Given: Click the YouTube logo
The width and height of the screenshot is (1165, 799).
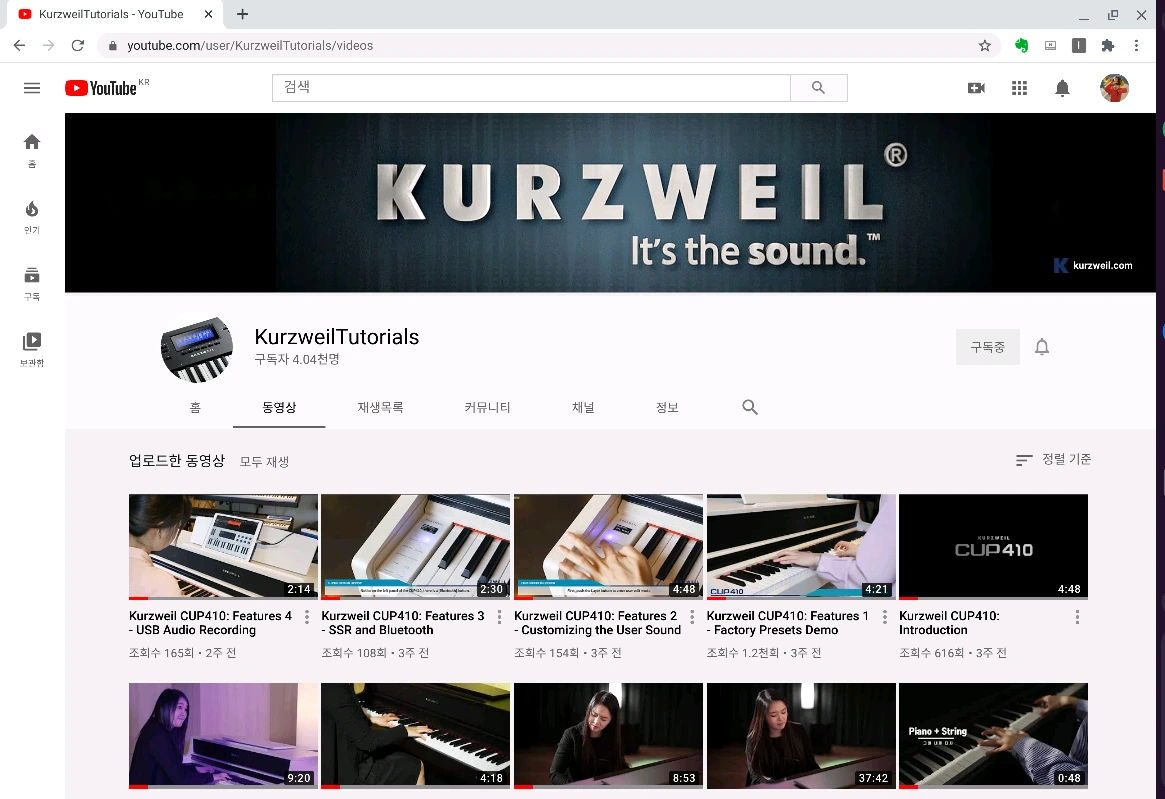Looking at the screenshot, I should pos(101,88).
